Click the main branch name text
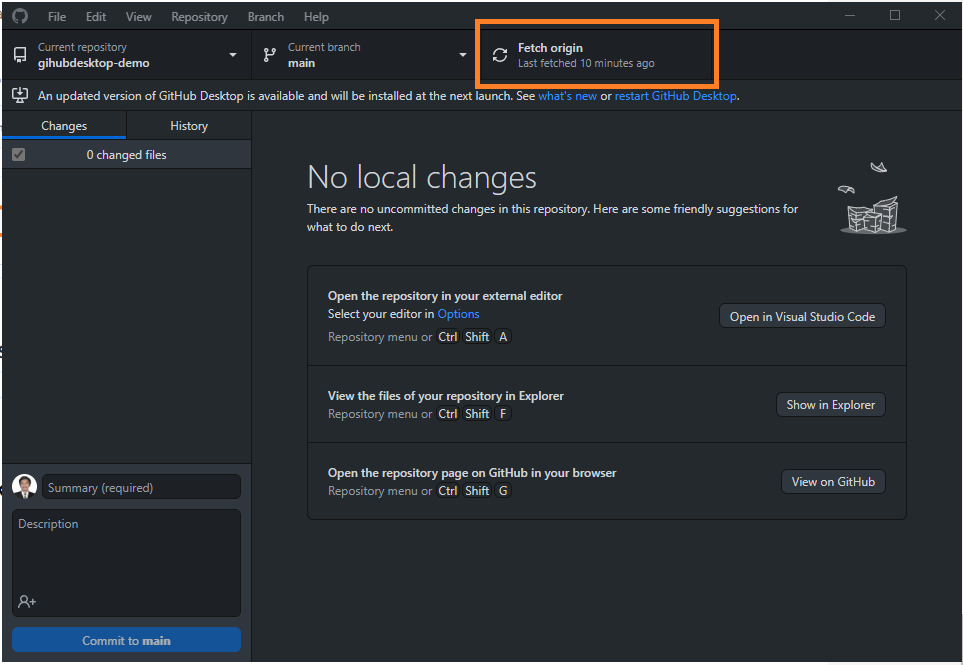 pyautogui.click(x=301, y=63)
